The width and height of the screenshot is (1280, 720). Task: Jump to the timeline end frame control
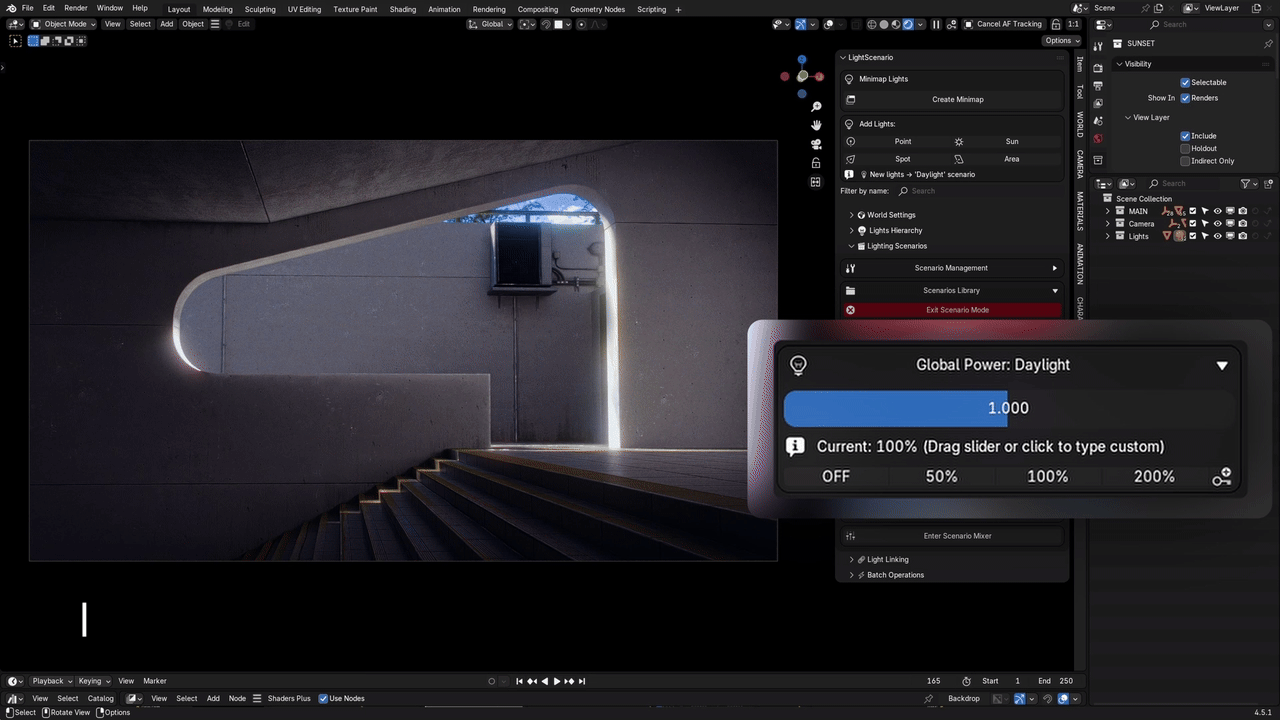582,681
